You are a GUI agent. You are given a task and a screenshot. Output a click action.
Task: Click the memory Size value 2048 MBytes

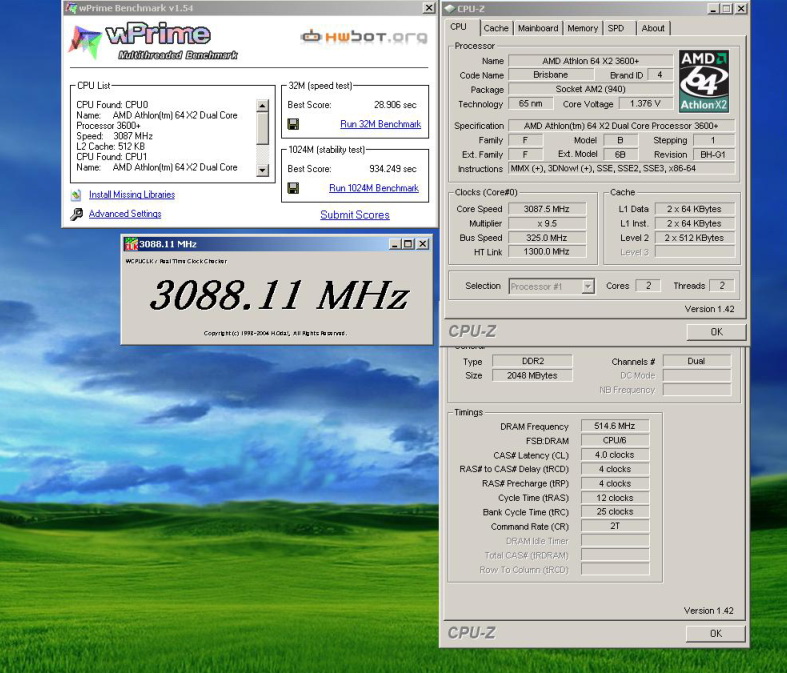pos(533,375)
